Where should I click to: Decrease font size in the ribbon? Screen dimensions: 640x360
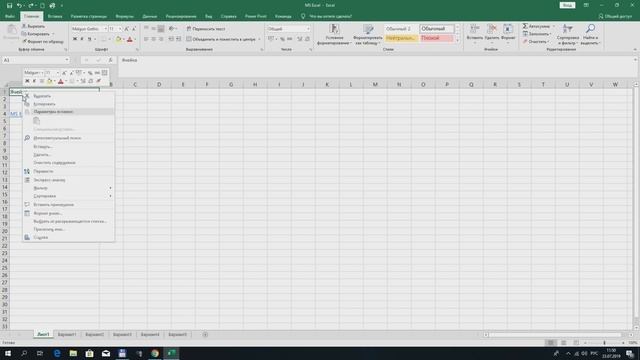pos(133,29)
